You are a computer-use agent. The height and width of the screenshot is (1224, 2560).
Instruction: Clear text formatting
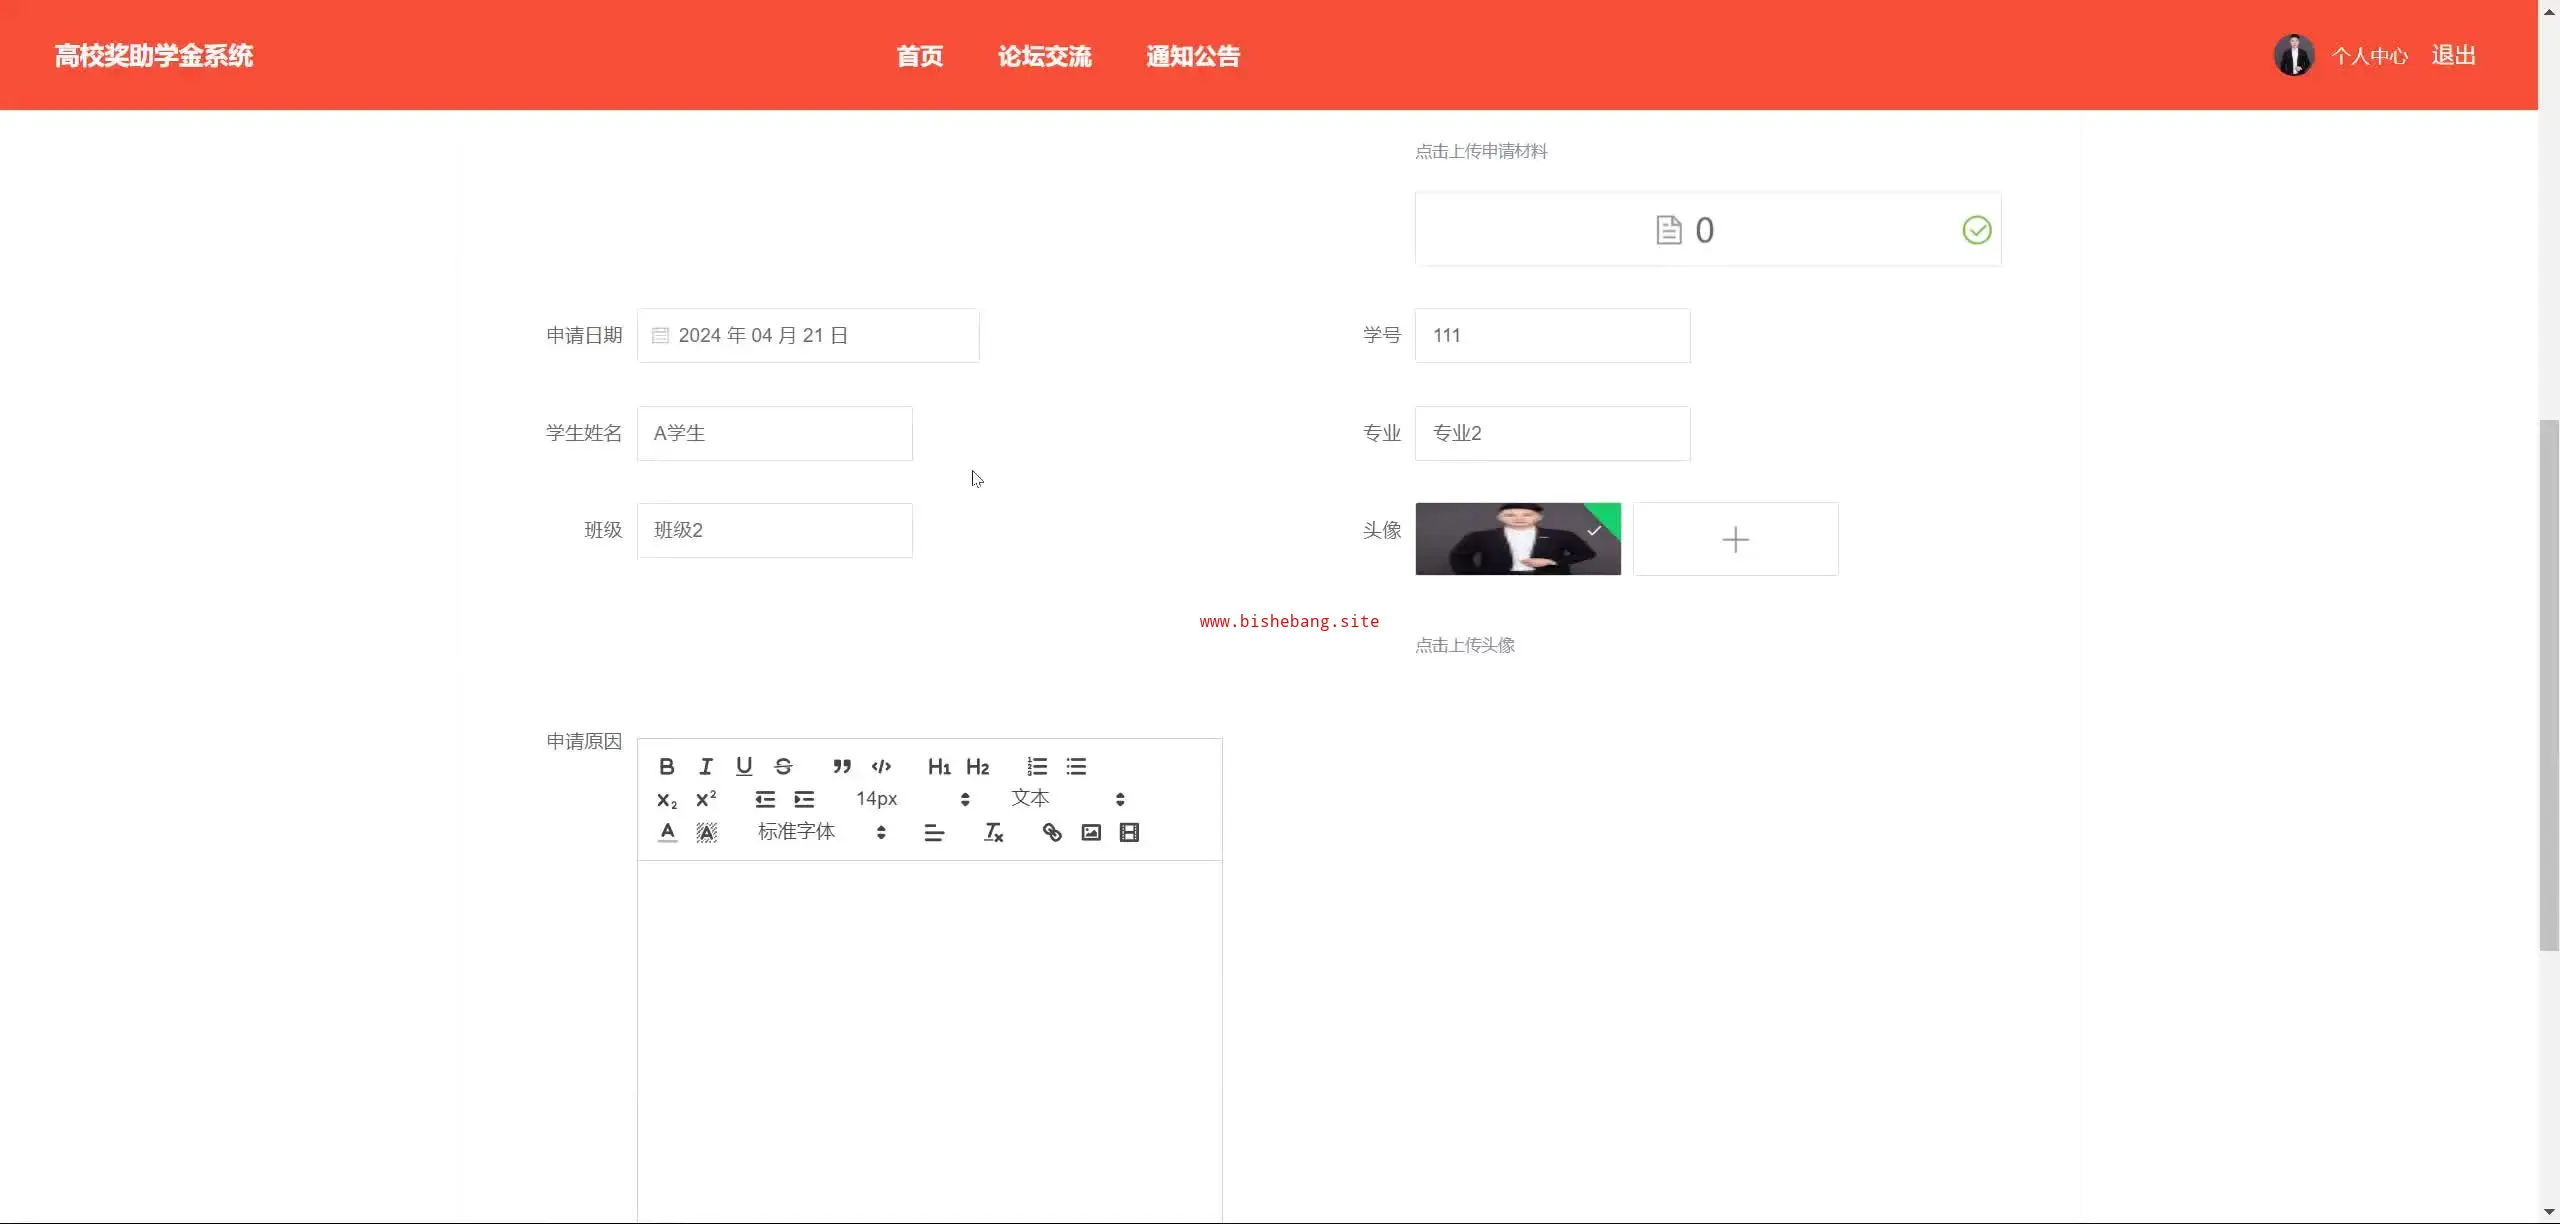[993, 833]
